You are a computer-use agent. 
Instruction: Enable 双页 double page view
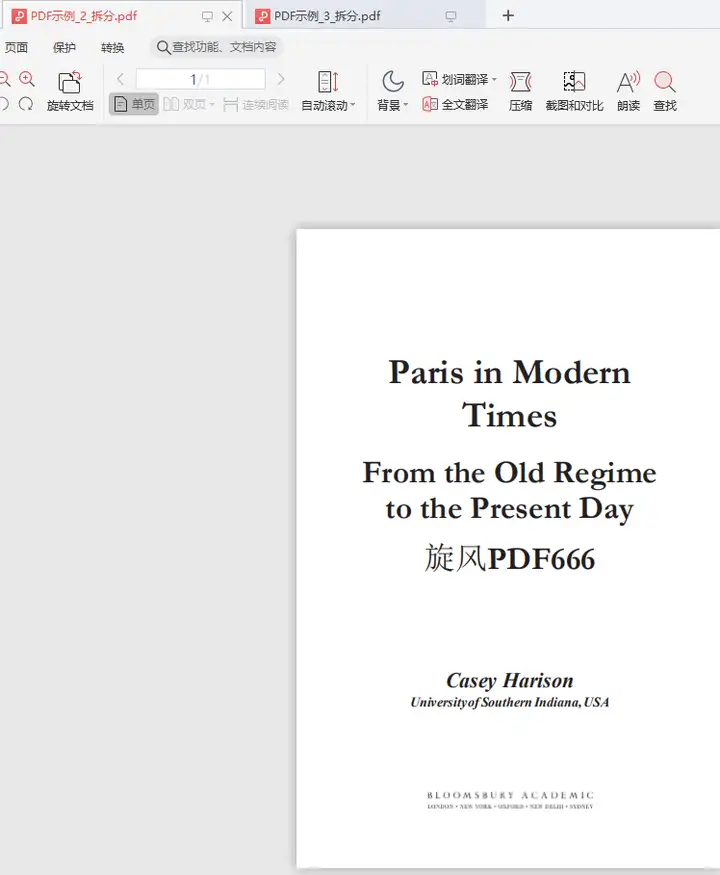coord(185,104)
